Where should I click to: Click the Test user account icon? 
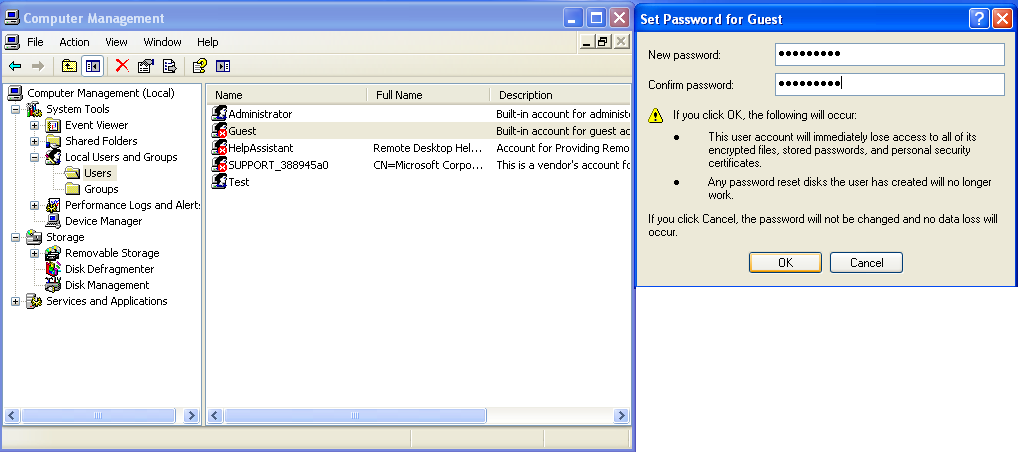pyautogui.click(x=219, y=182)
